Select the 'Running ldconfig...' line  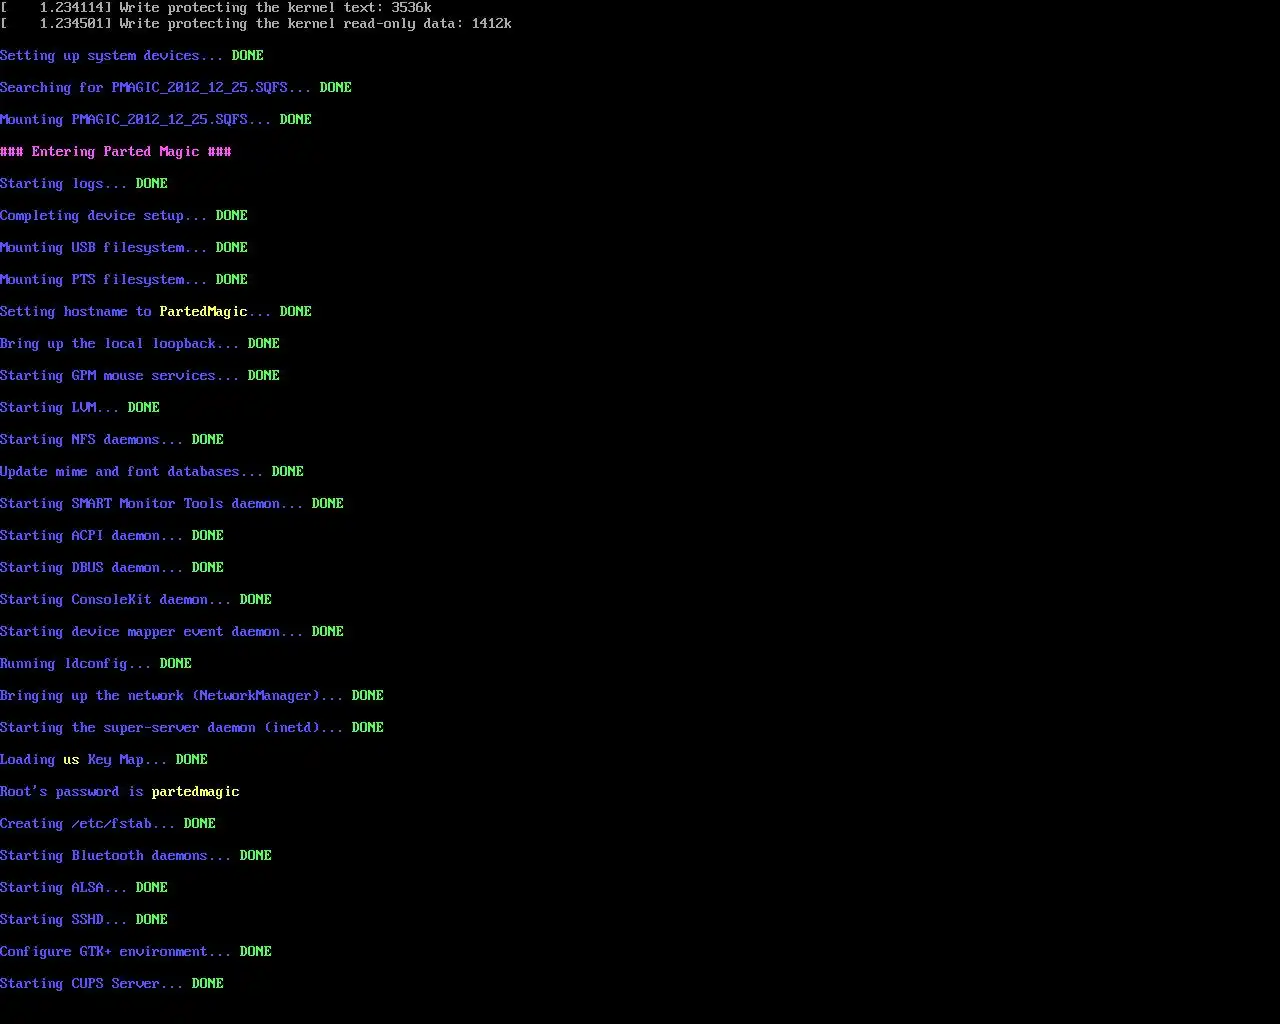pyautogui.click(x=96, y=663)
